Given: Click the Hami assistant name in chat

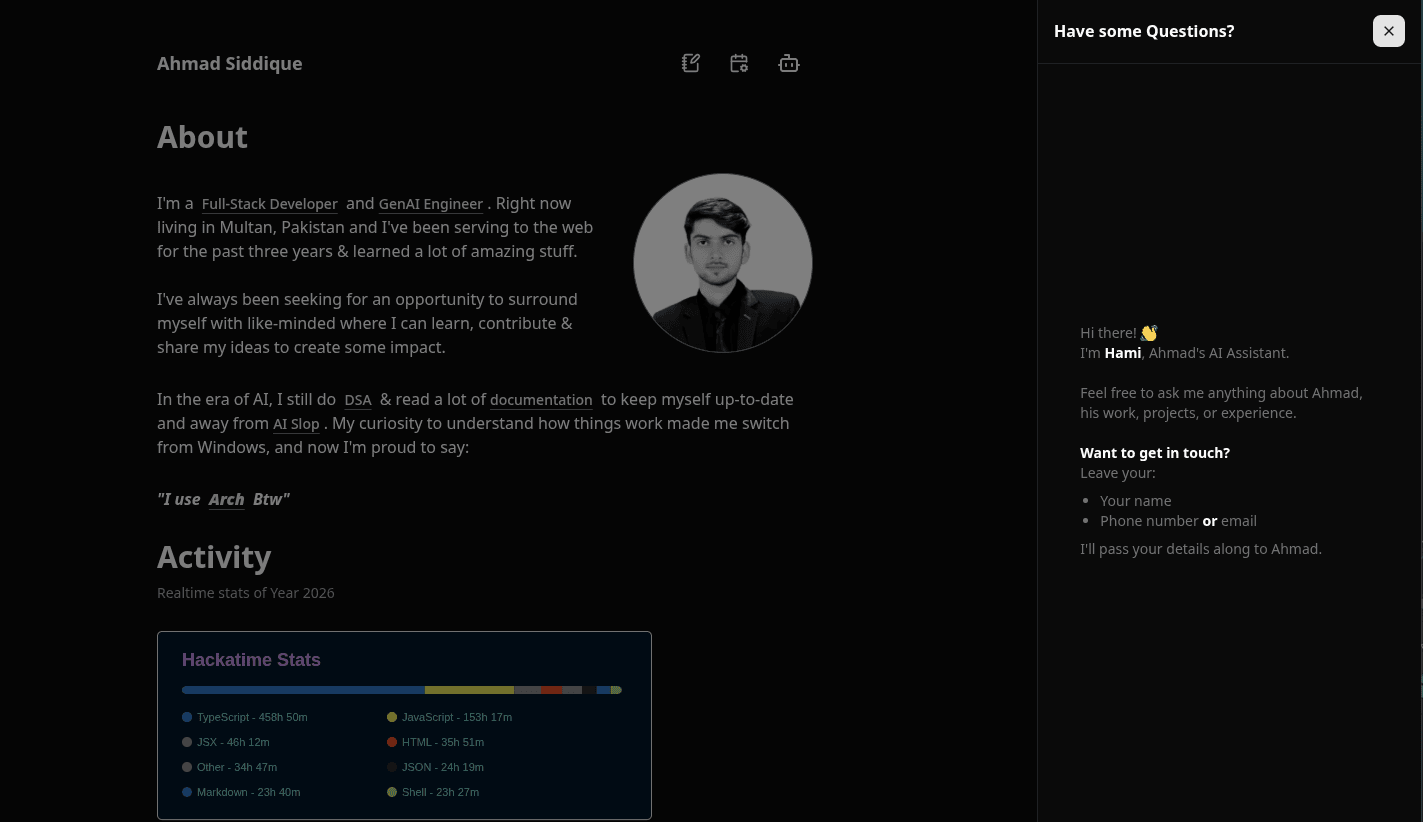Looking at the screenshot, I should [x=1123, y=353].
